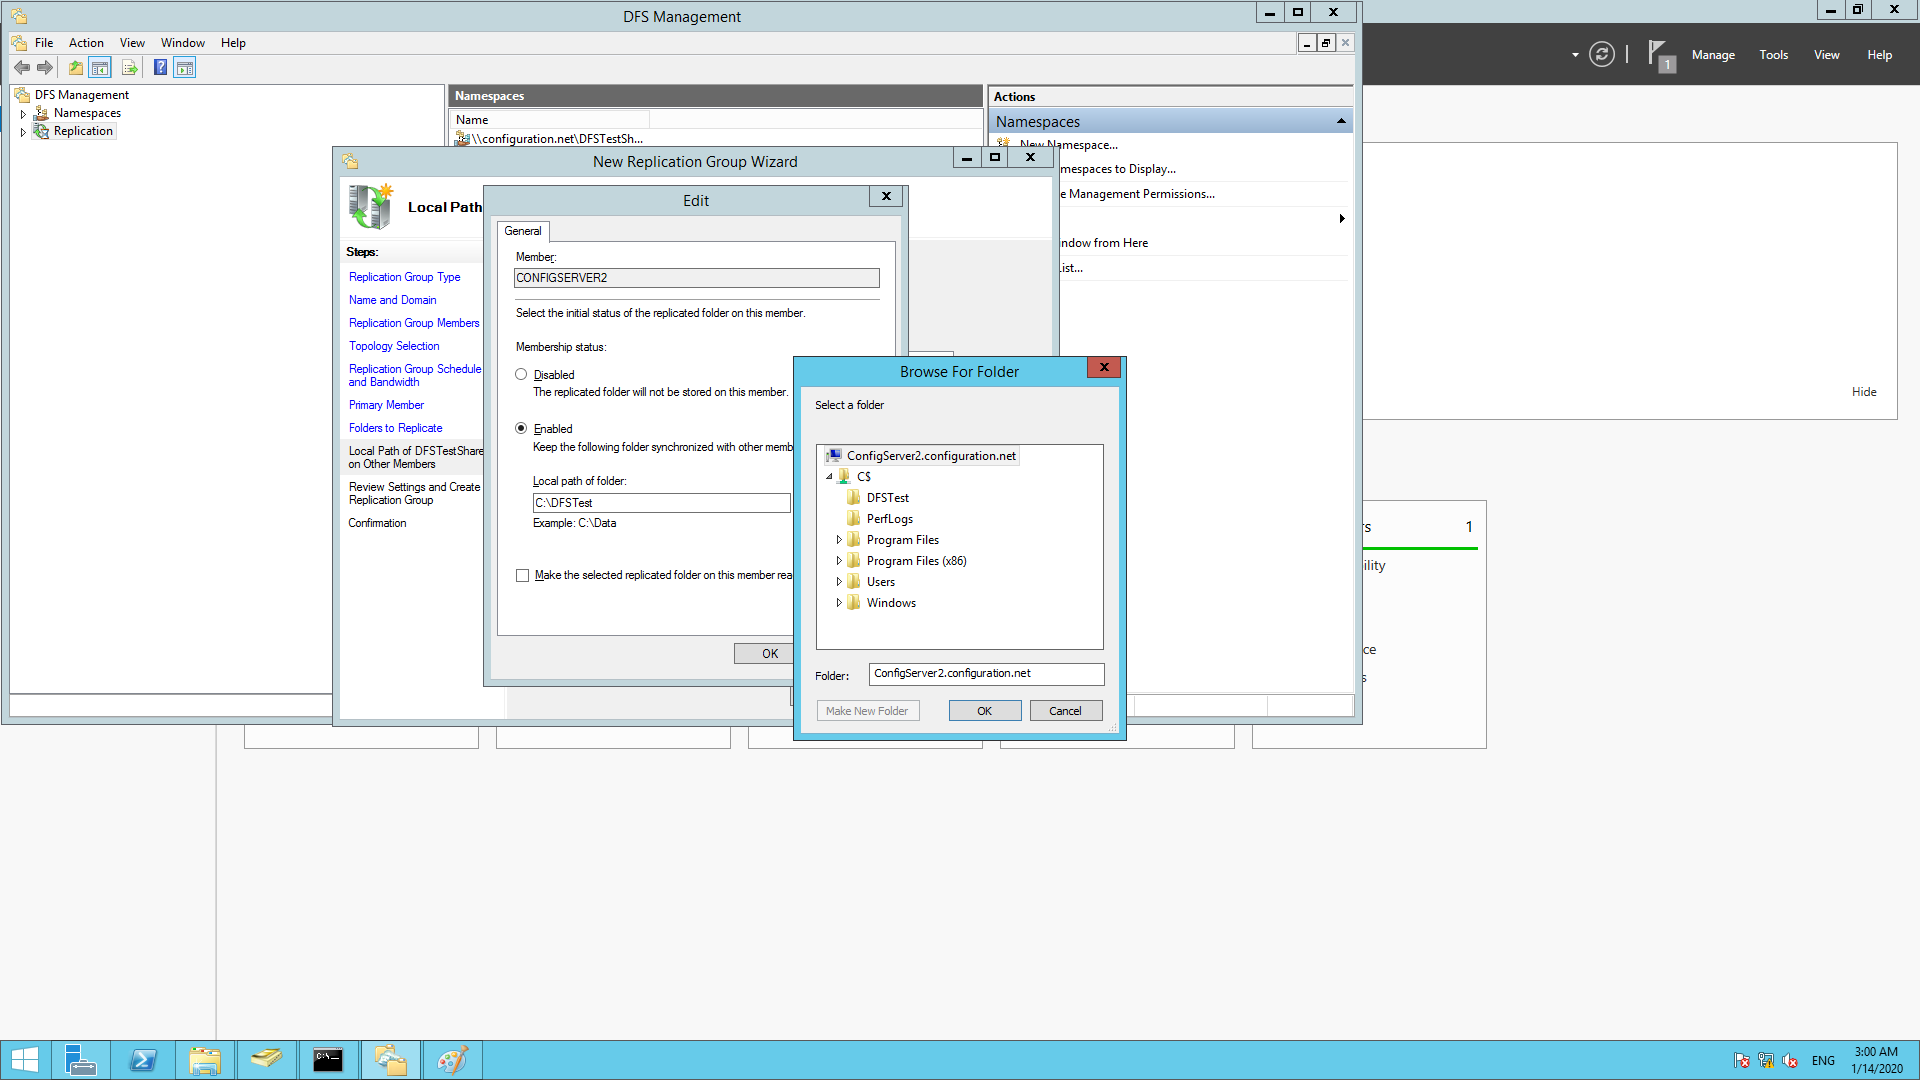
Task: Launch PowerShell from the taskbar
Action: [143, 1059]
